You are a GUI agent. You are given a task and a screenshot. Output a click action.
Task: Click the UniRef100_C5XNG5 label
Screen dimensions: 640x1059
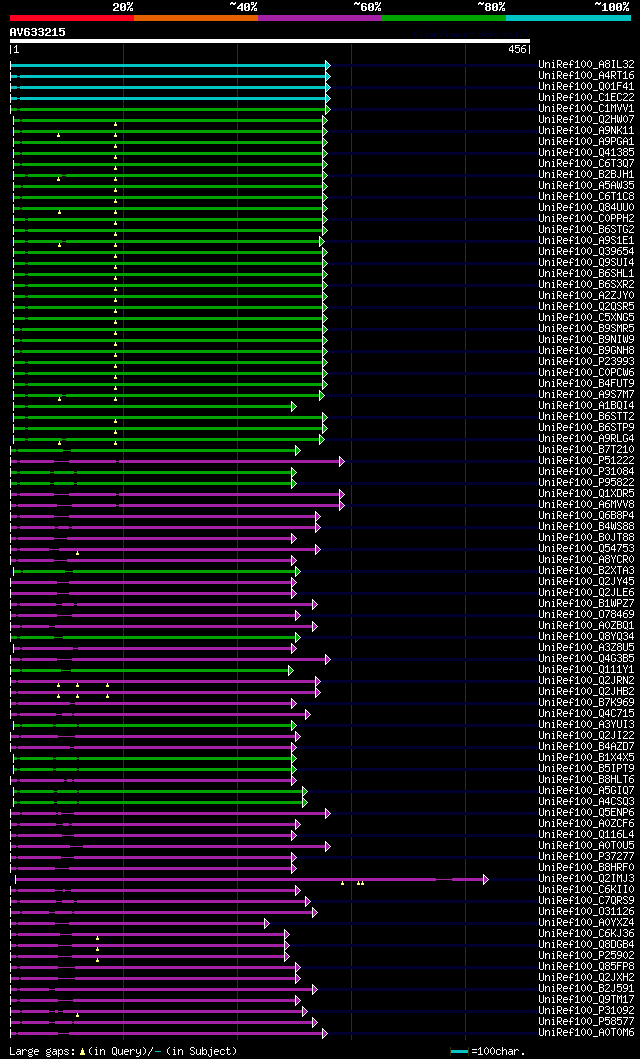coord(586,317)
